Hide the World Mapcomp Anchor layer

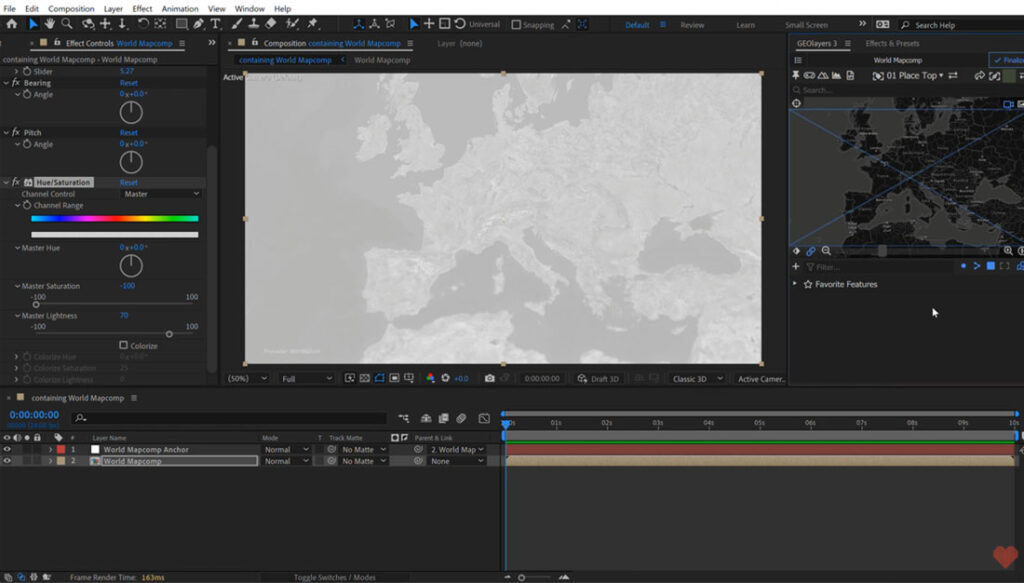pyautogui.click(x=7, y=449)
